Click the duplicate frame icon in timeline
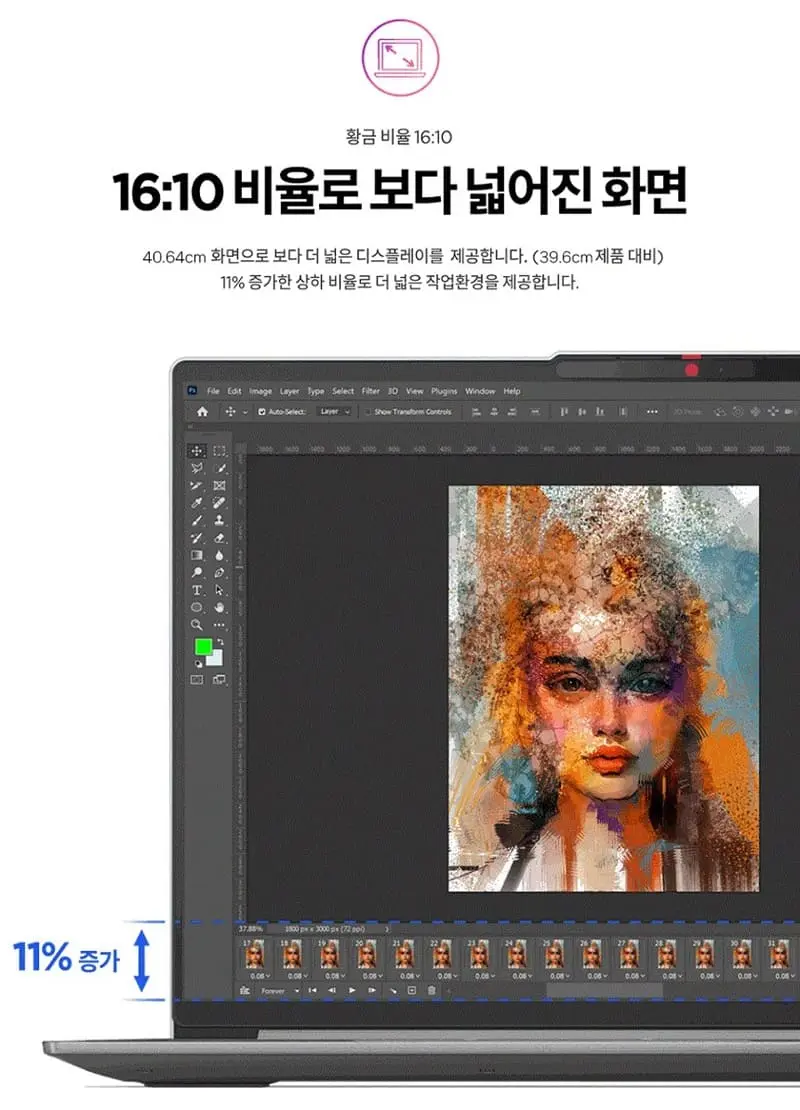This screenshot has height=1110, width=800. (412, 990)
